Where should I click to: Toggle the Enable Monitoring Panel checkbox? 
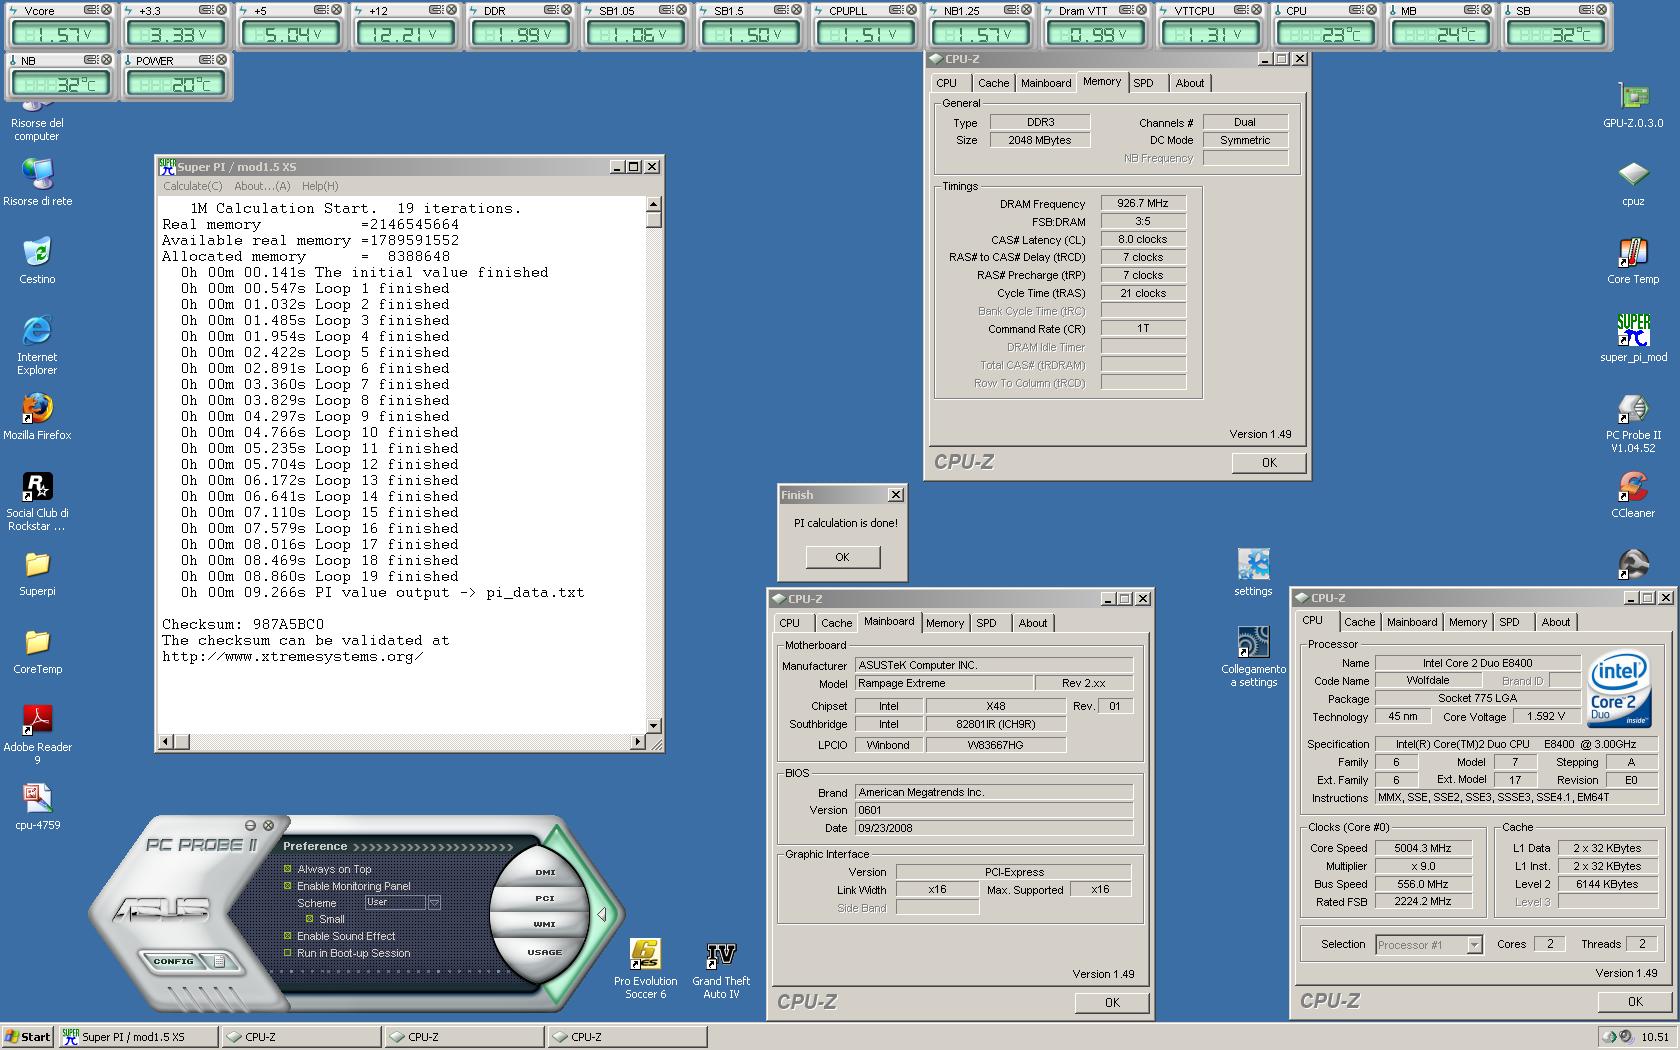coord(288,886)
